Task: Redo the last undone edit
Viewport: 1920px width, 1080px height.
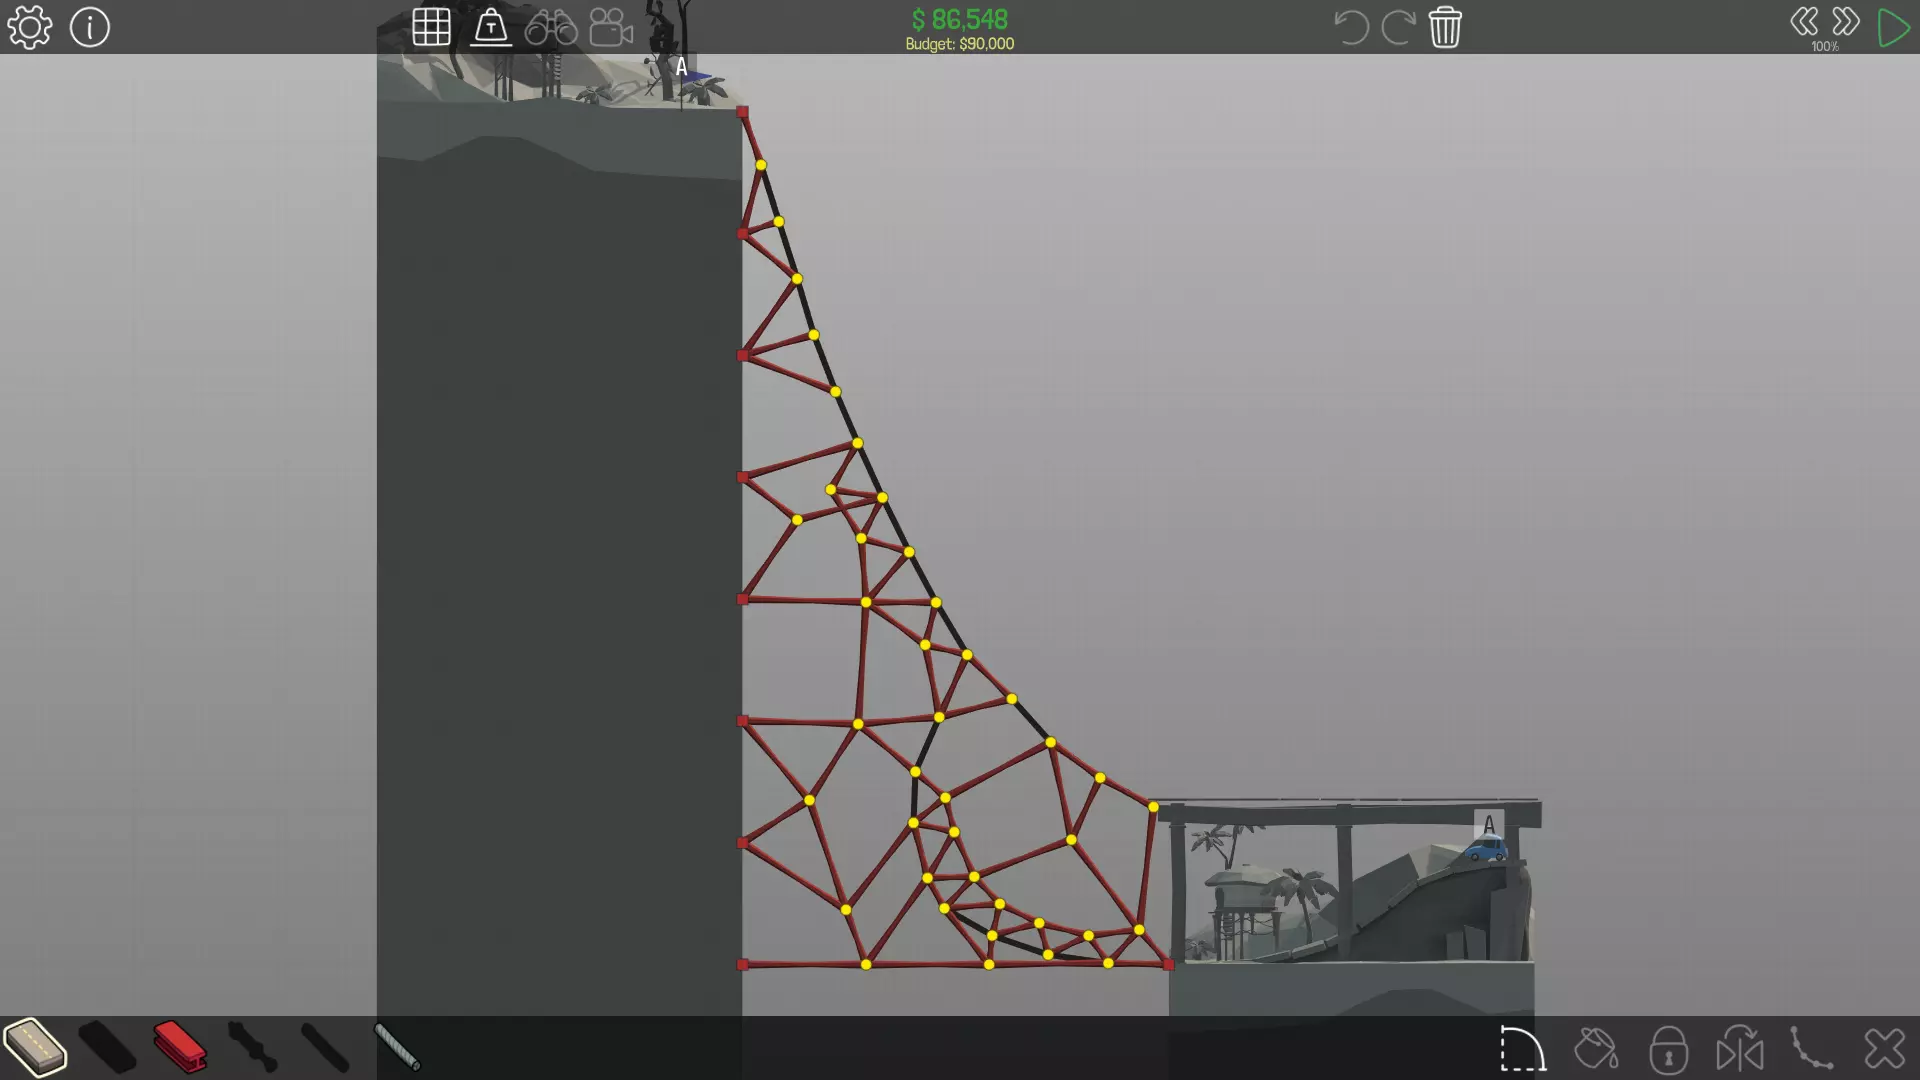Action: (1397, 27)
